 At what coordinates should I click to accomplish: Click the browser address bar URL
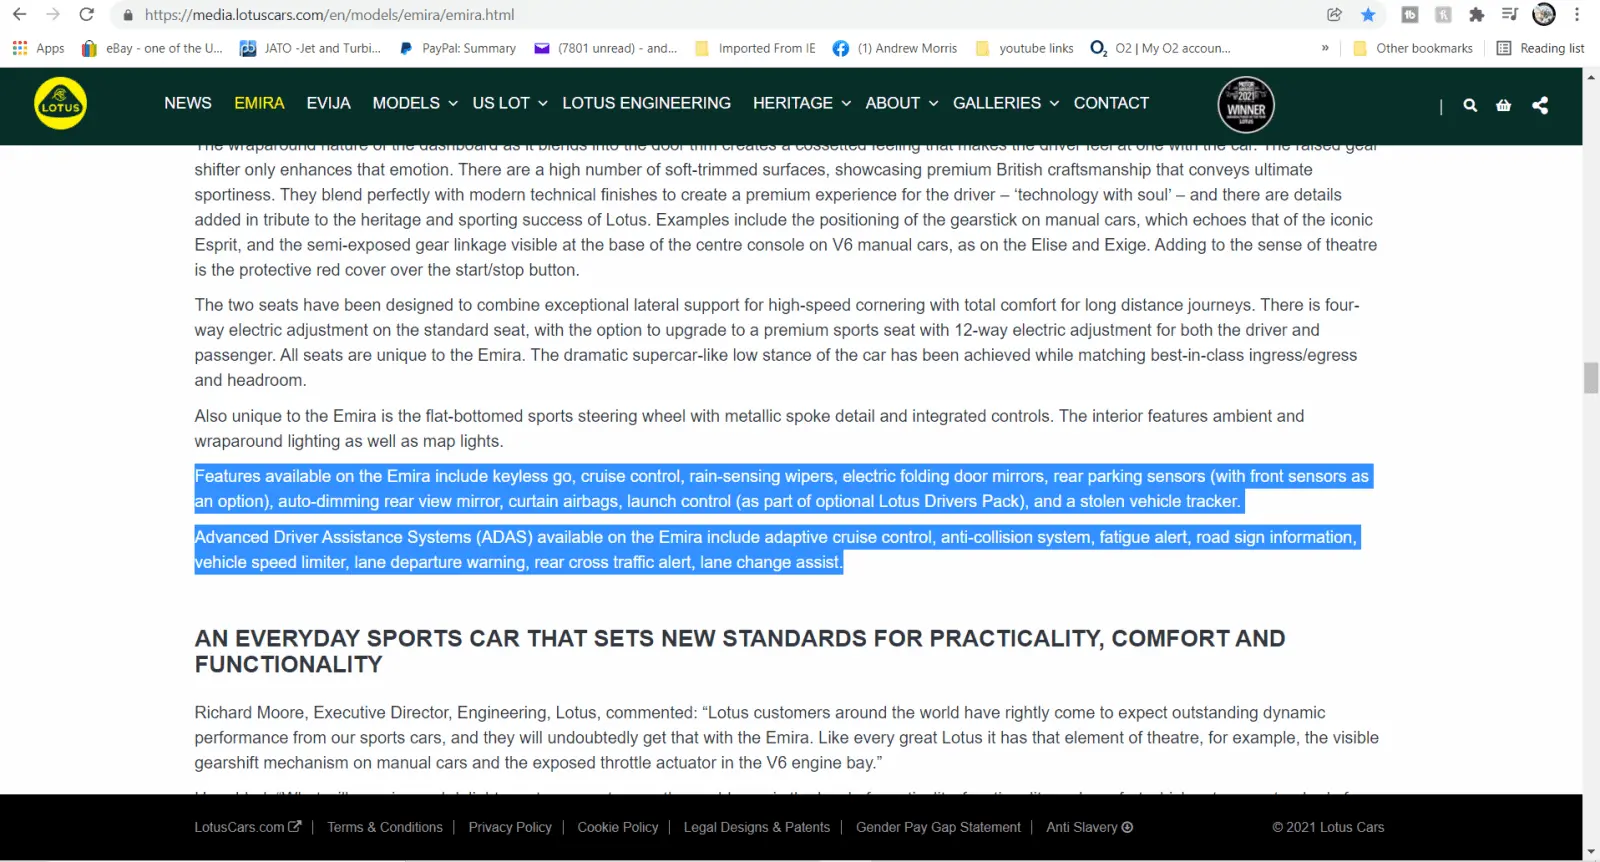[330, 15]
